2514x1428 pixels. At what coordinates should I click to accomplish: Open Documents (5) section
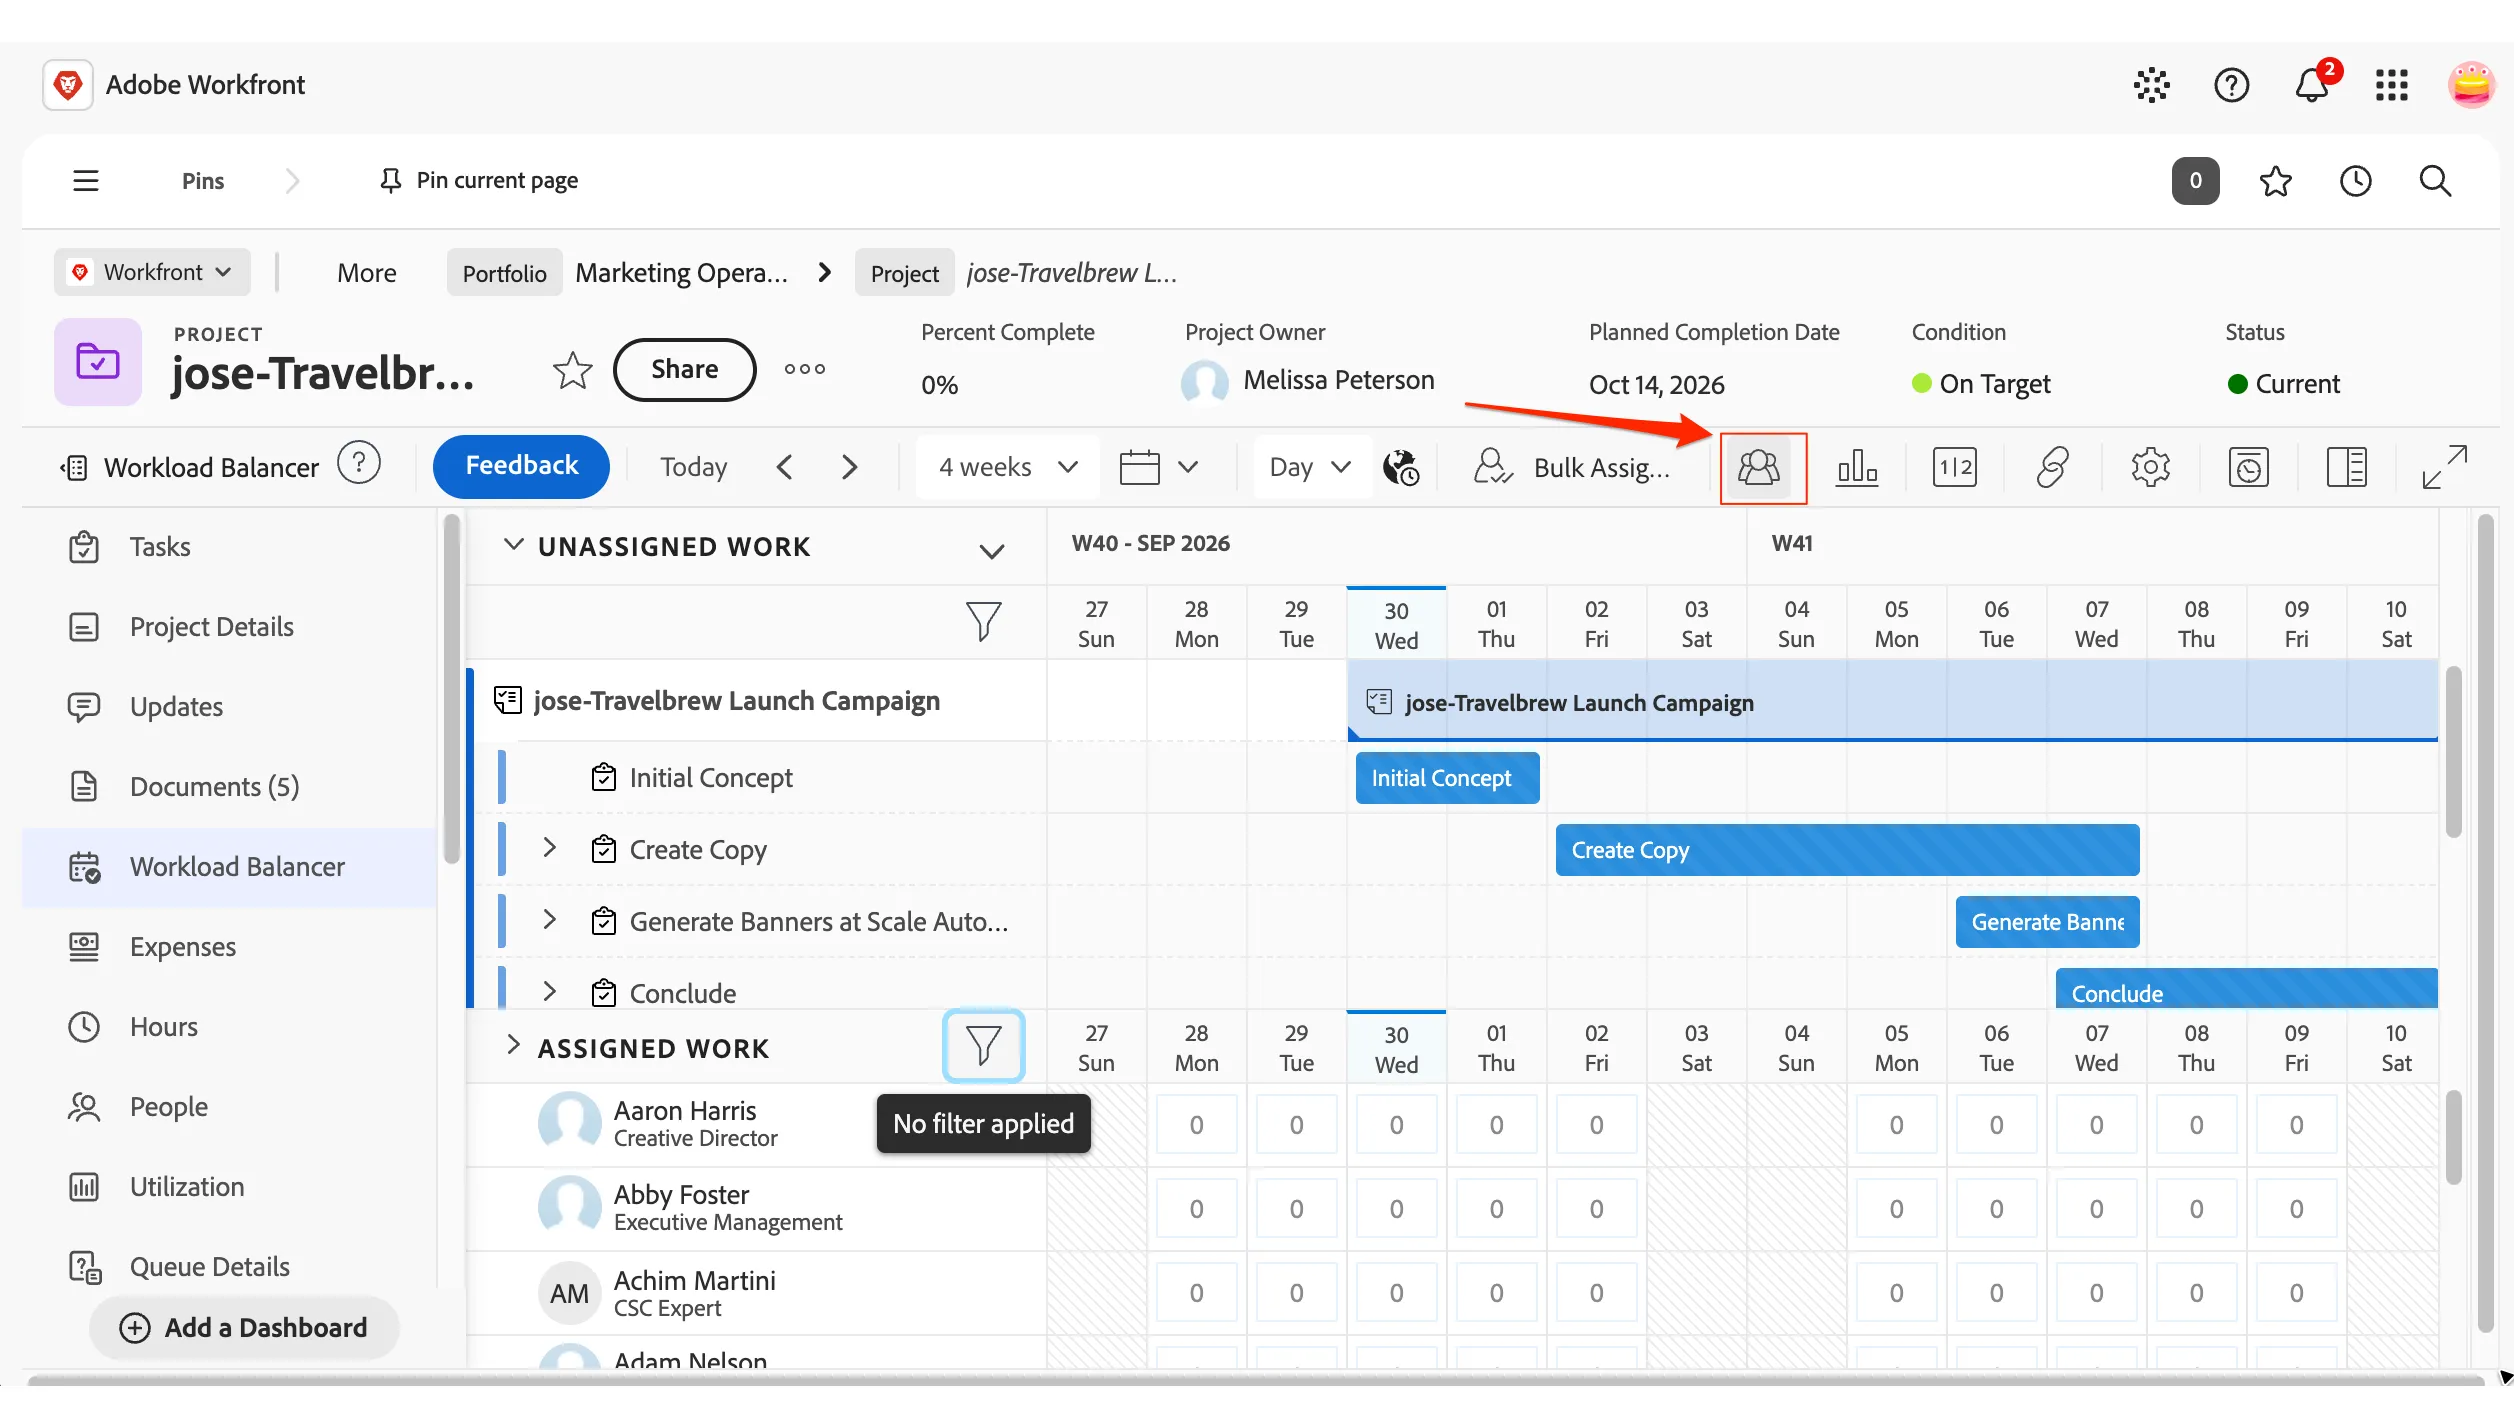click(214, 787)
